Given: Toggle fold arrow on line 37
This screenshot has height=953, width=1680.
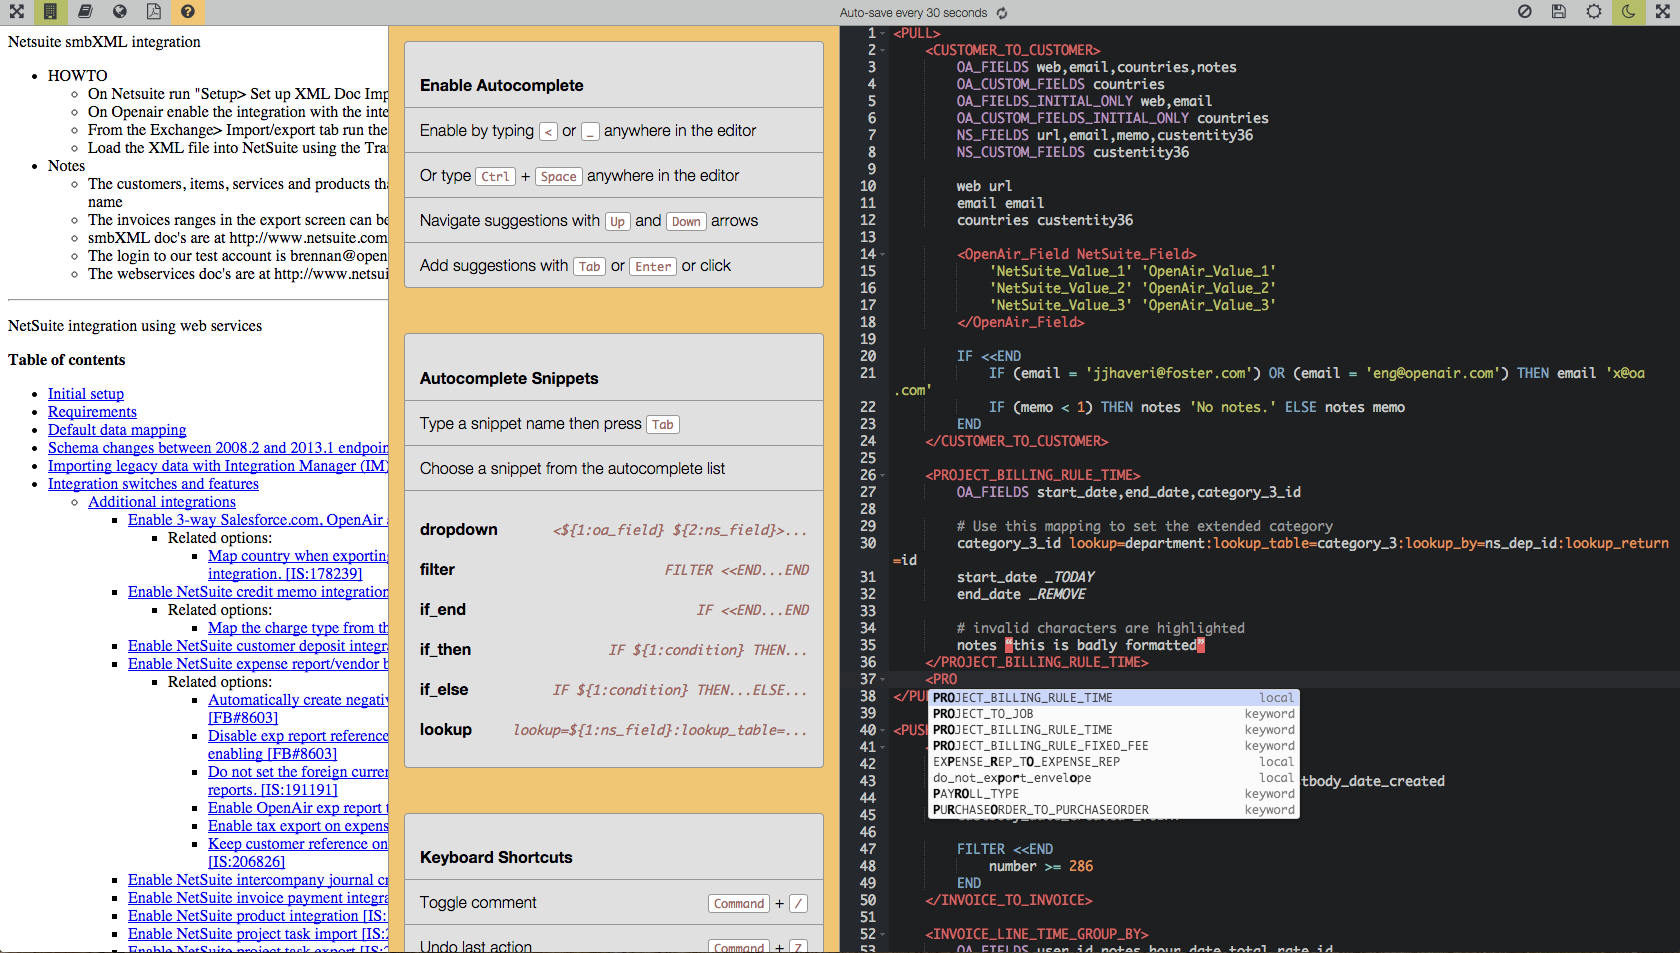Looking at the screenshot, I should click(x=883, y=680).
